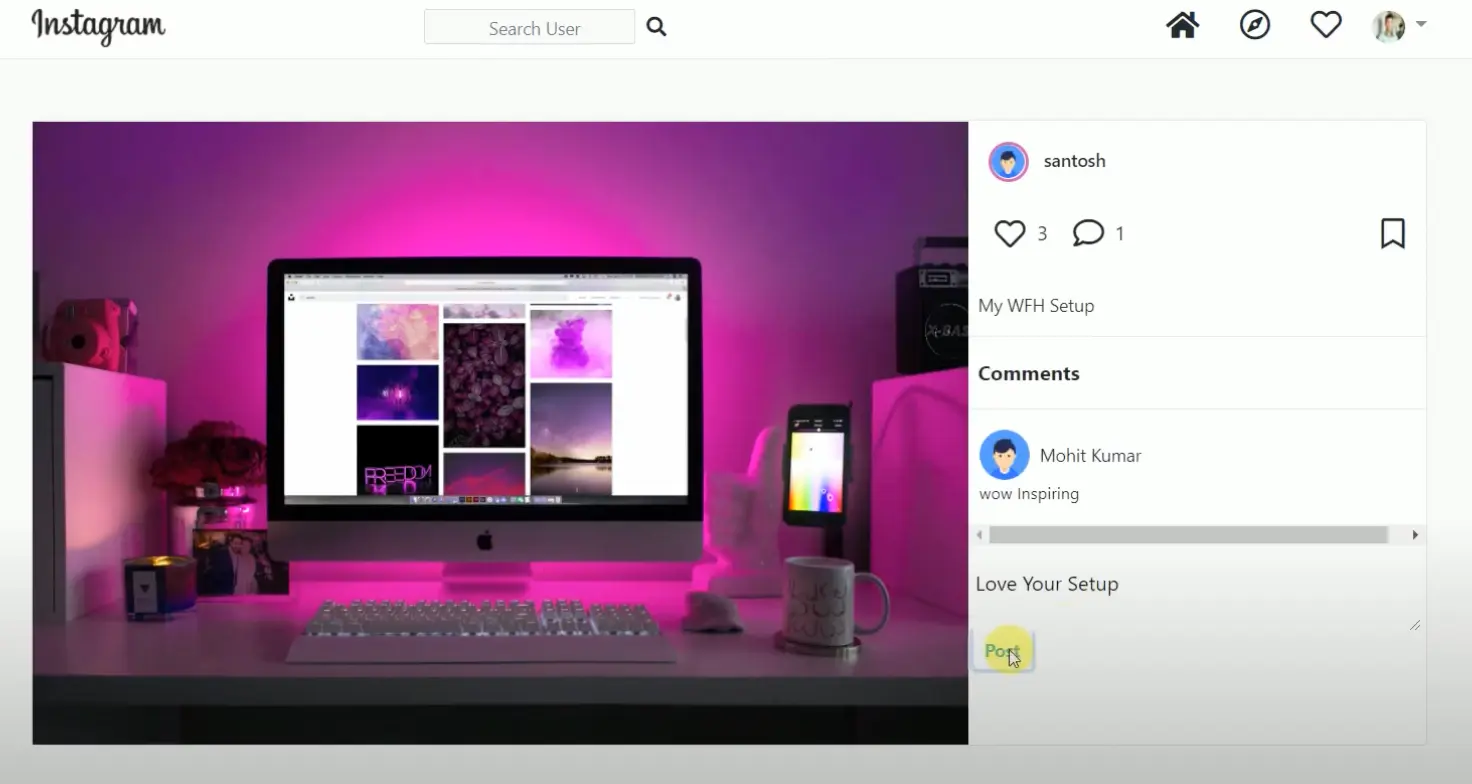Like santosh's post with the heart icon
This screenshot has width=1472, height=784.
pos(1010,232)
